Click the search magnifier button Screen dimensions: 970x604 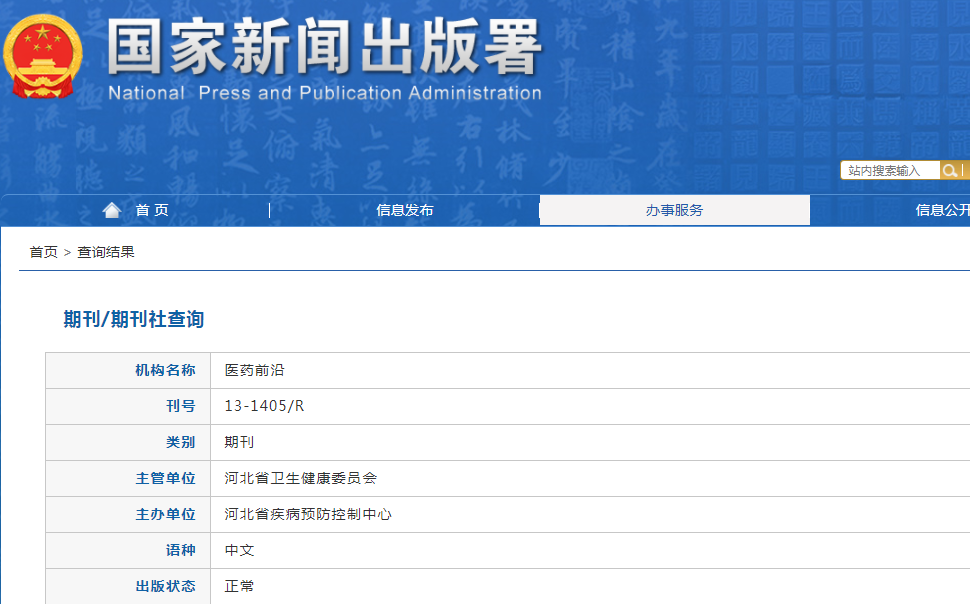point(950,170)
